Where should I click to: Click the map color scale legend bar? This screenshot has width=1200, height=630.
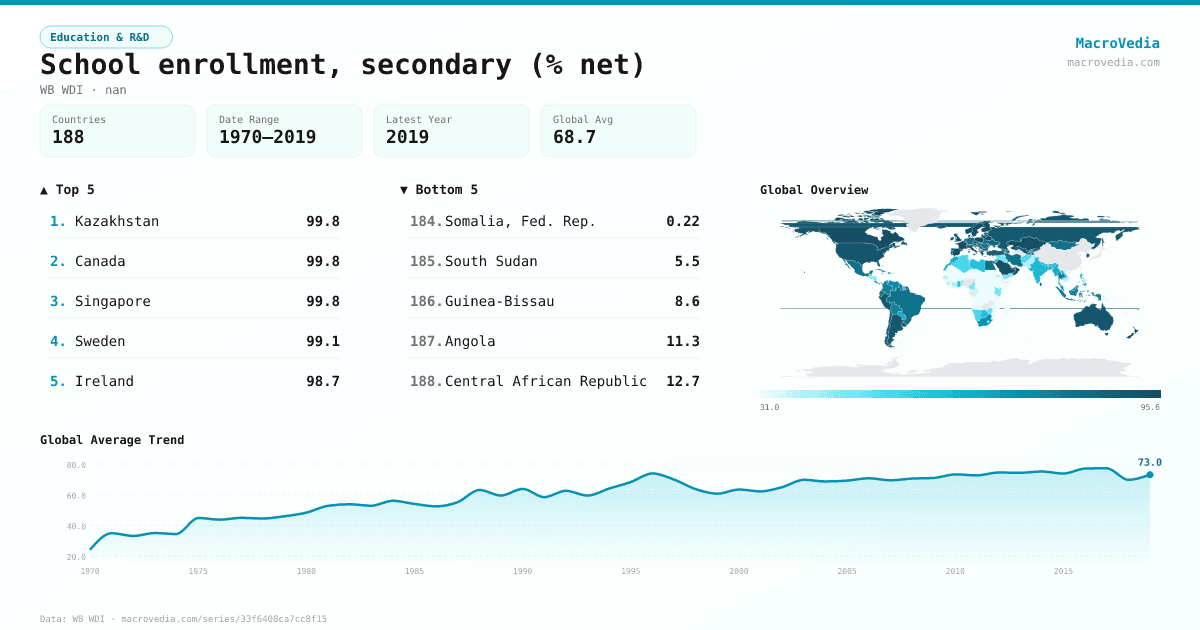coord(960,394)
